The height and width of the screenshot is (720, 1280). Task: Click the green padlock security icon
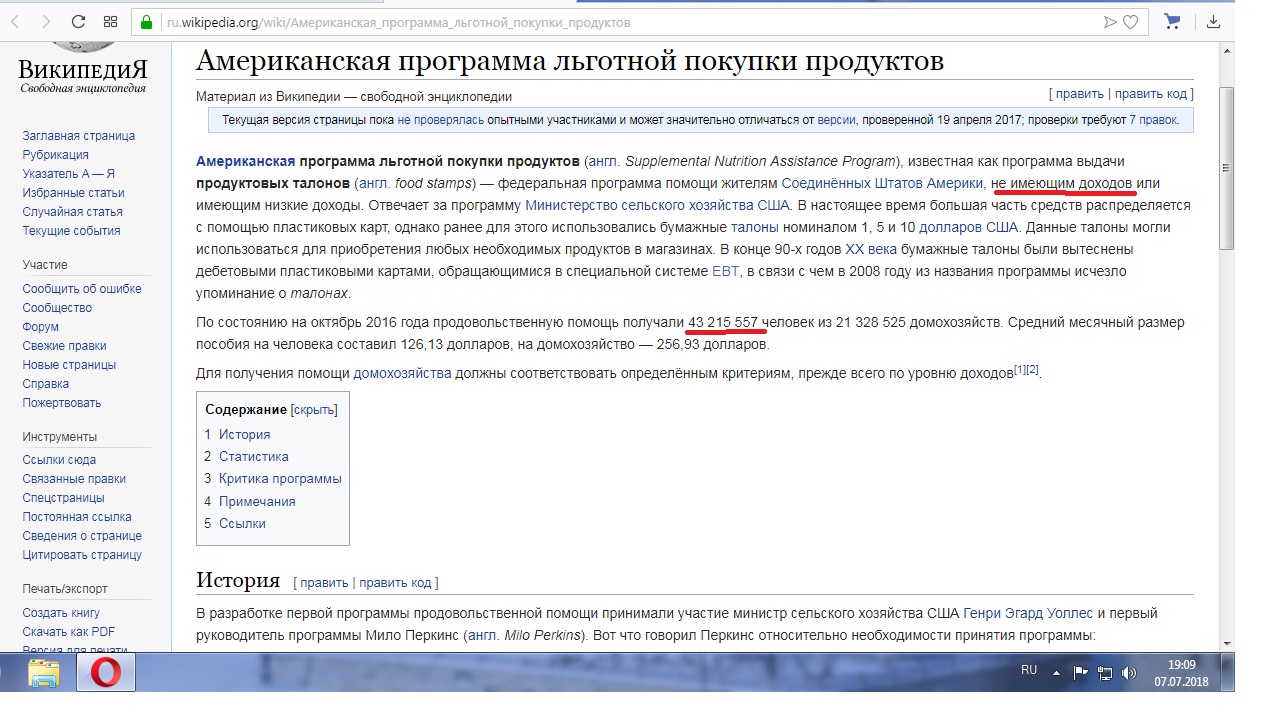(x=146, y=22)
